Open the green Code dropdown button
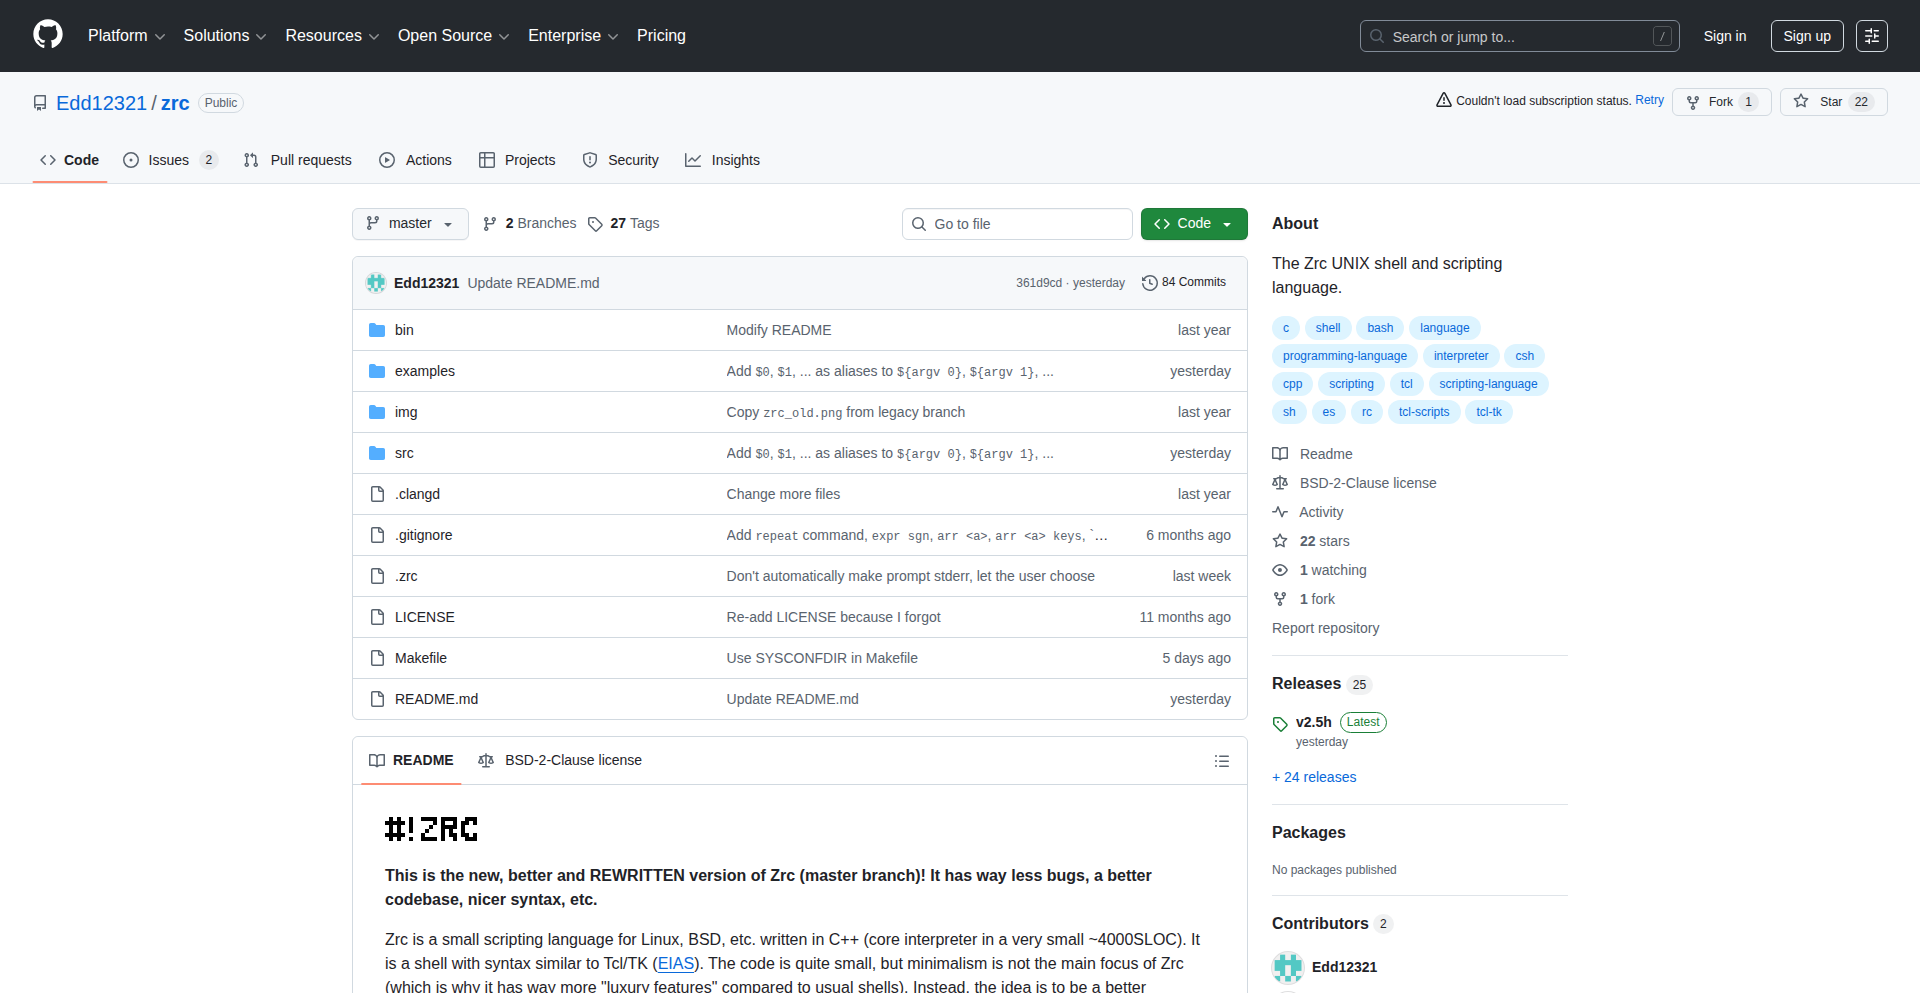The width and height of the screenshot is (1920, 993). (x=1194, y=224)
